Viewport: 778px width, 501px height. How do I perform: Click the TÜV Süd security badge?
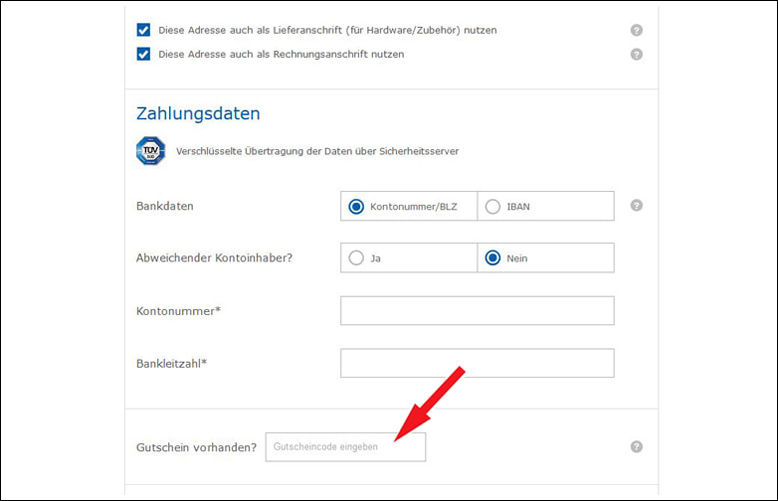151,151
